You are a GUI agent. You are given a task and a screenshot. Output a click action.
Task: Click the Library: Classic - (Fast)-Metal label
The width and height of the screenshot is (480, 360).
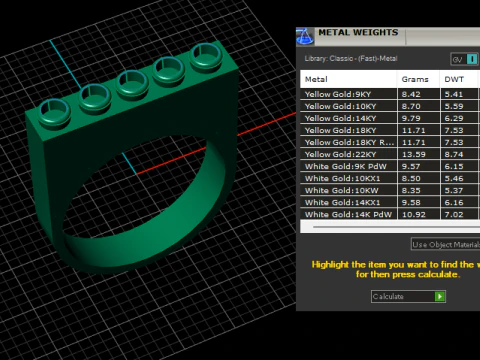351,59
